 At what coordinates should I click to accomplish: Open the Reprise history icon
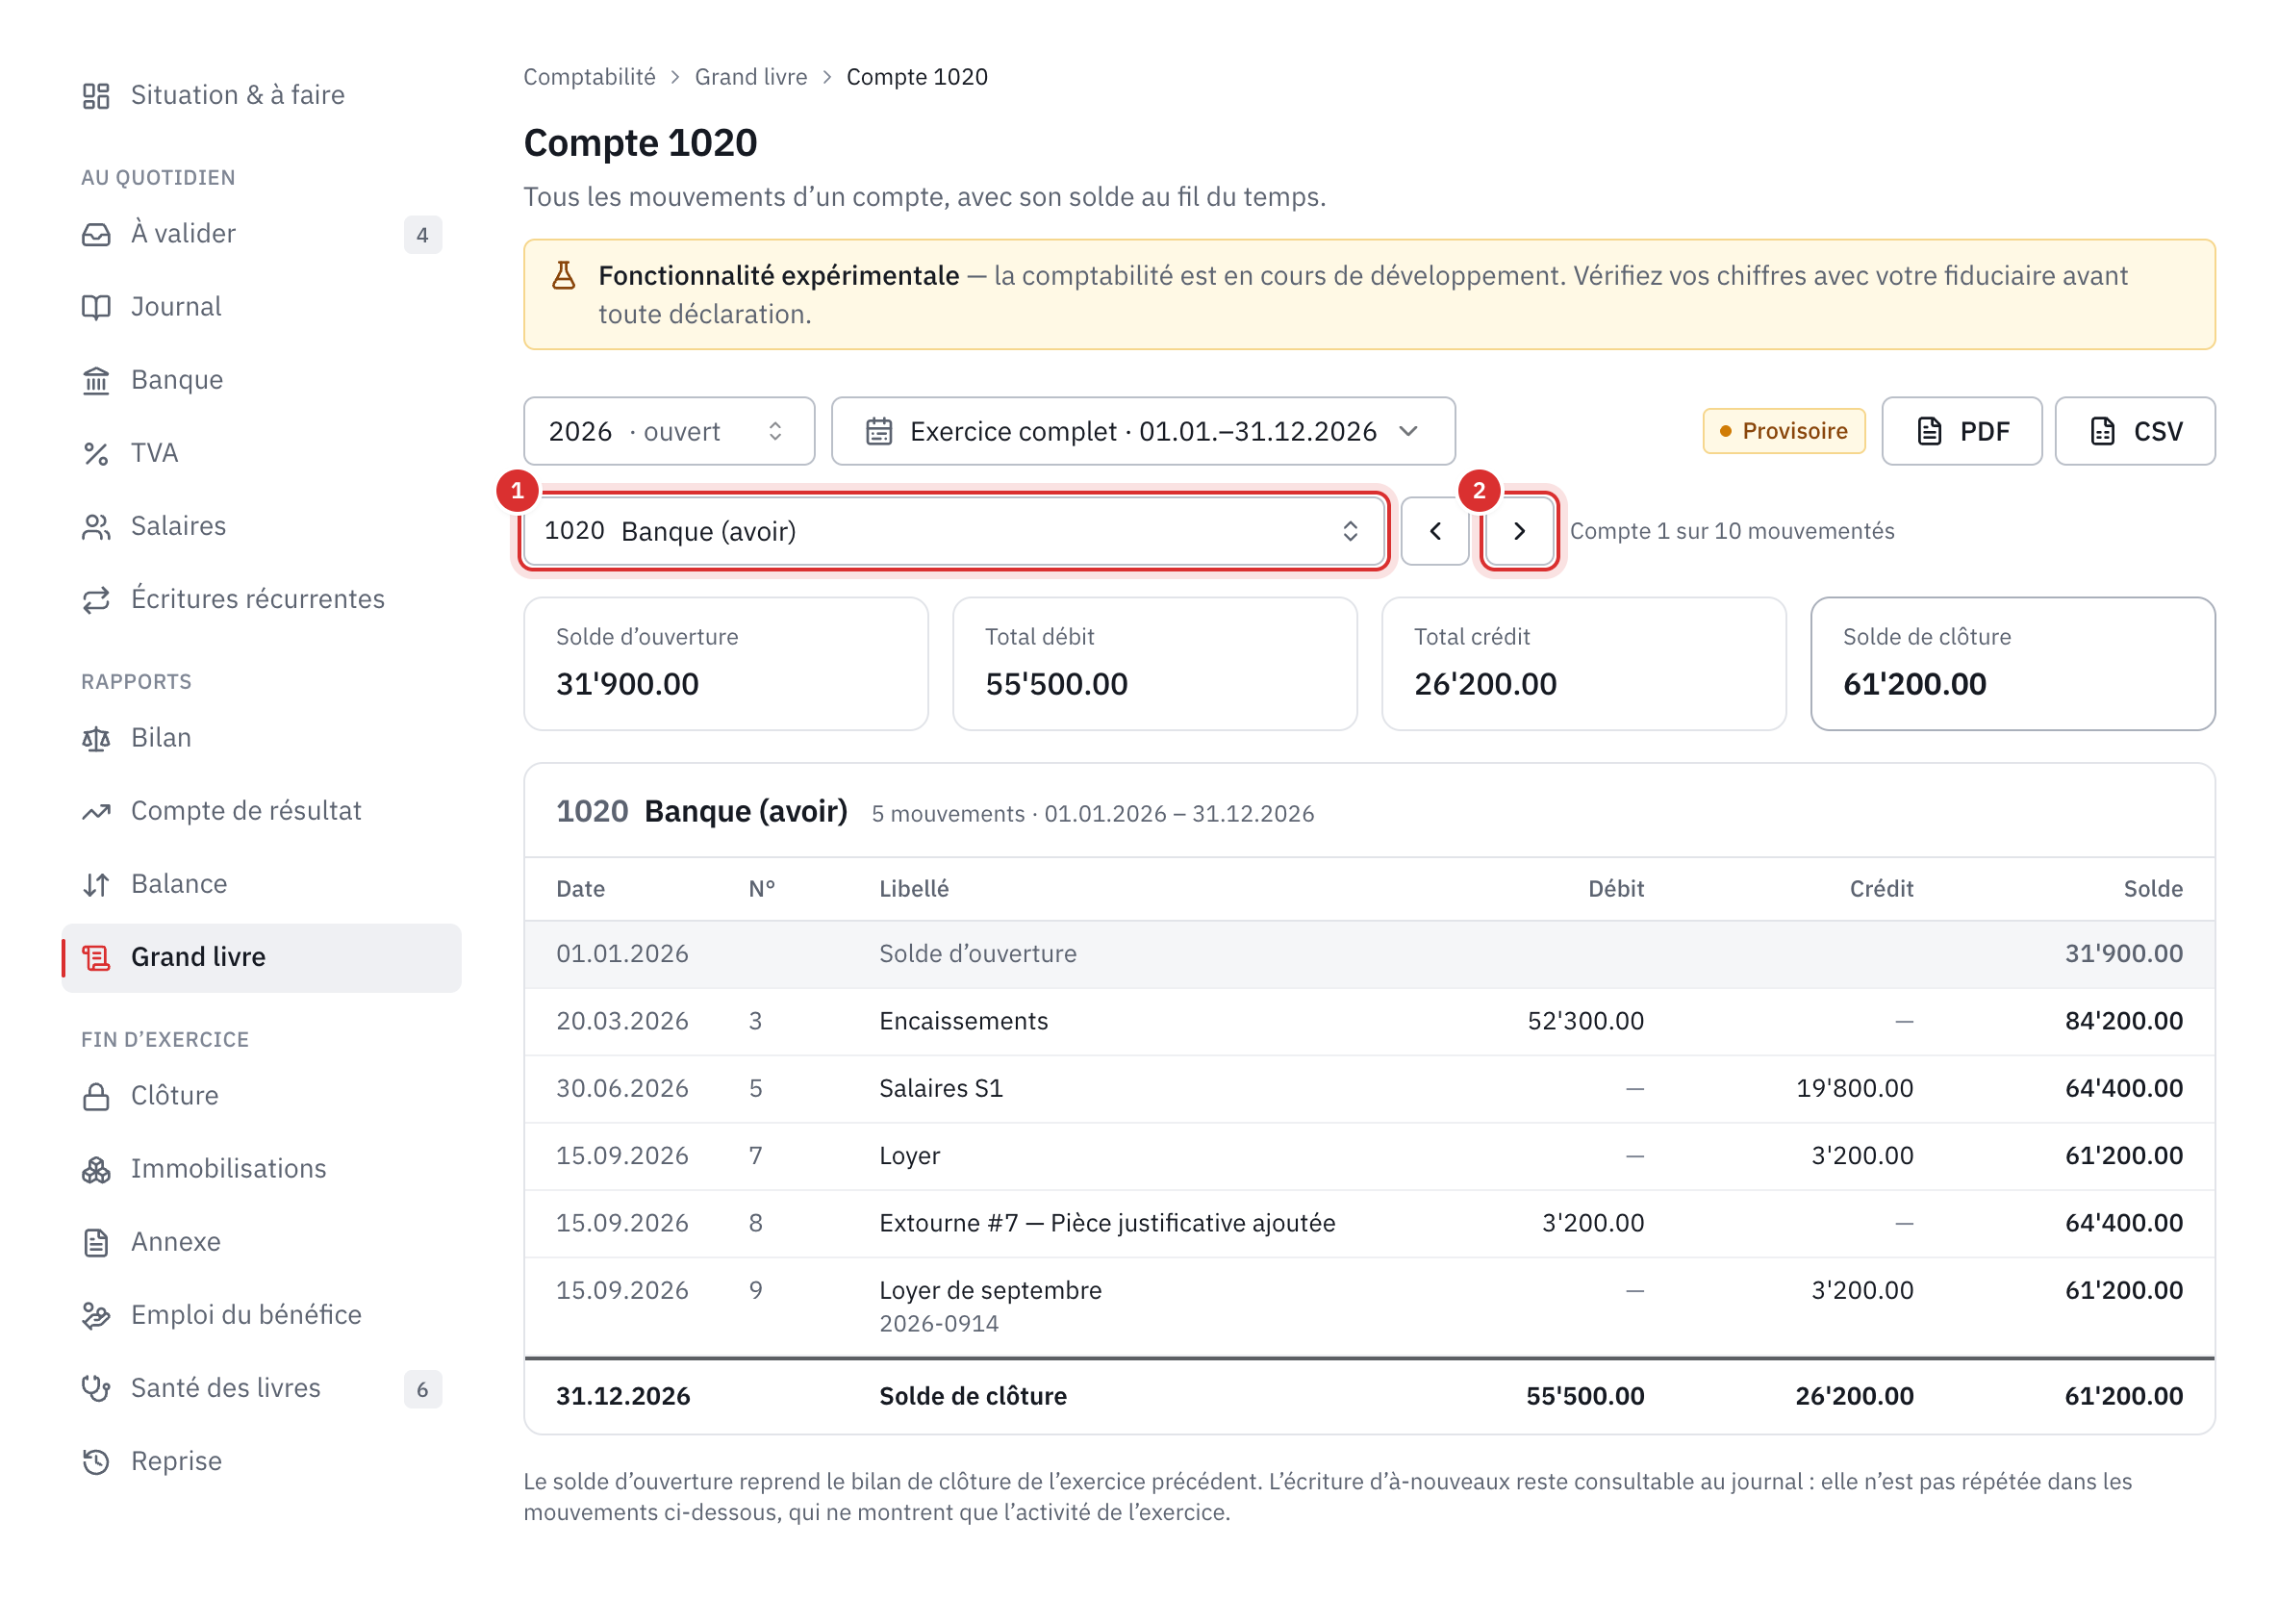coord(96,1461)
